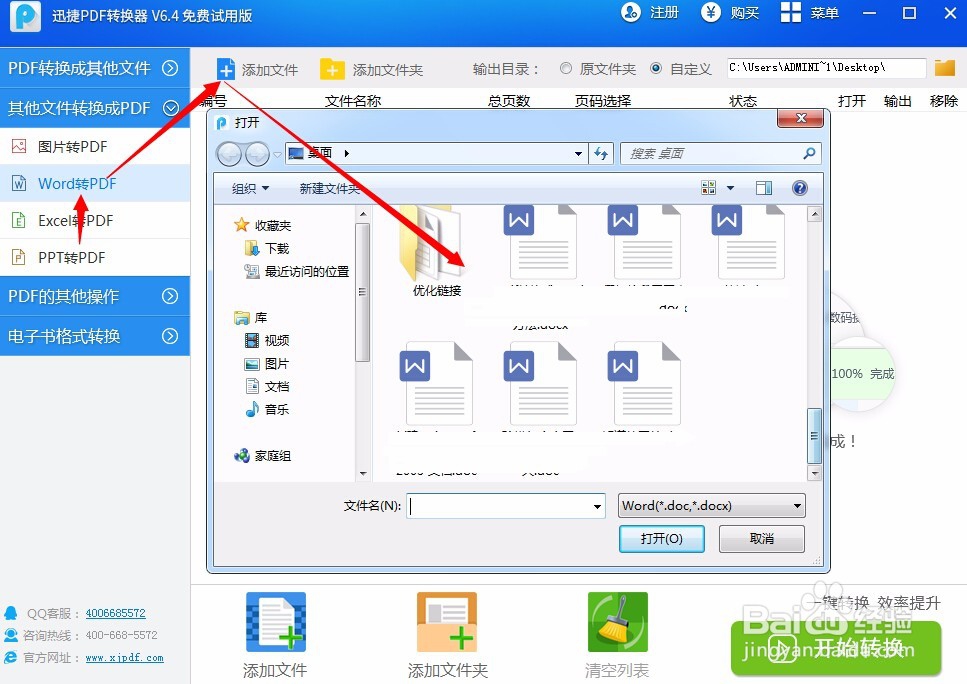Viewport: 967px width, 684px height.
Task: Click the output directory path field
Action: pyautogui.click(x=826, y=68)
